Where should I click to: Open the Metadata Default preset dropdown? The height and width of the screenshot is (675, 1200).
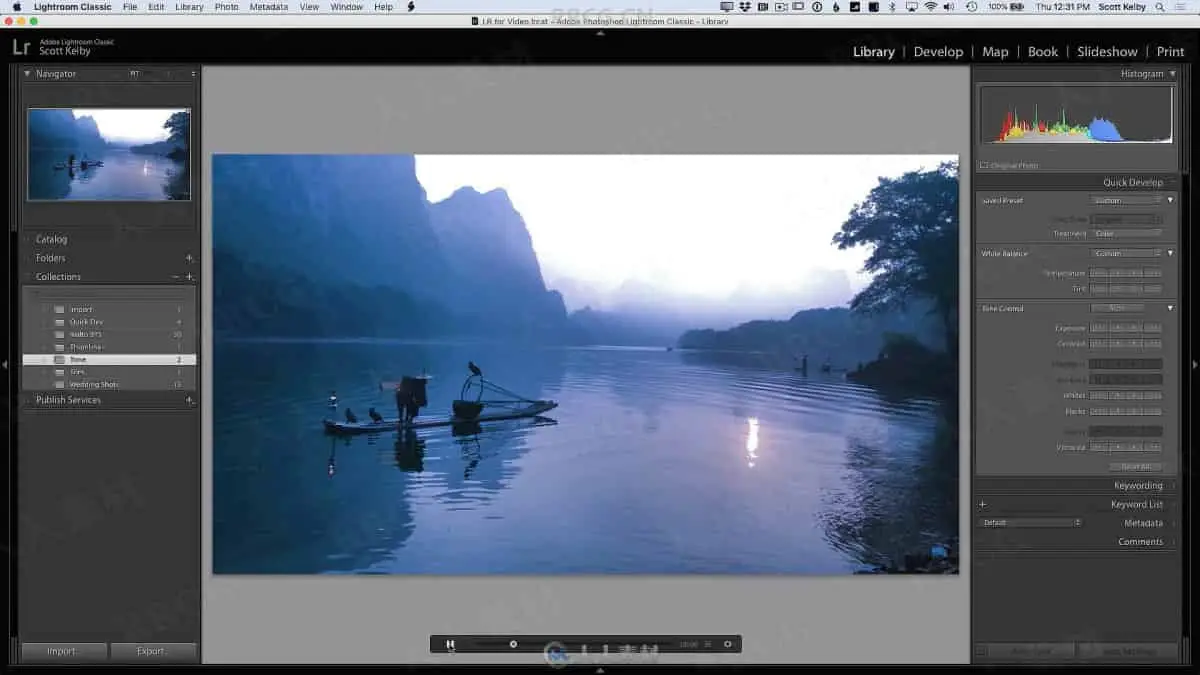(1031, 523)
